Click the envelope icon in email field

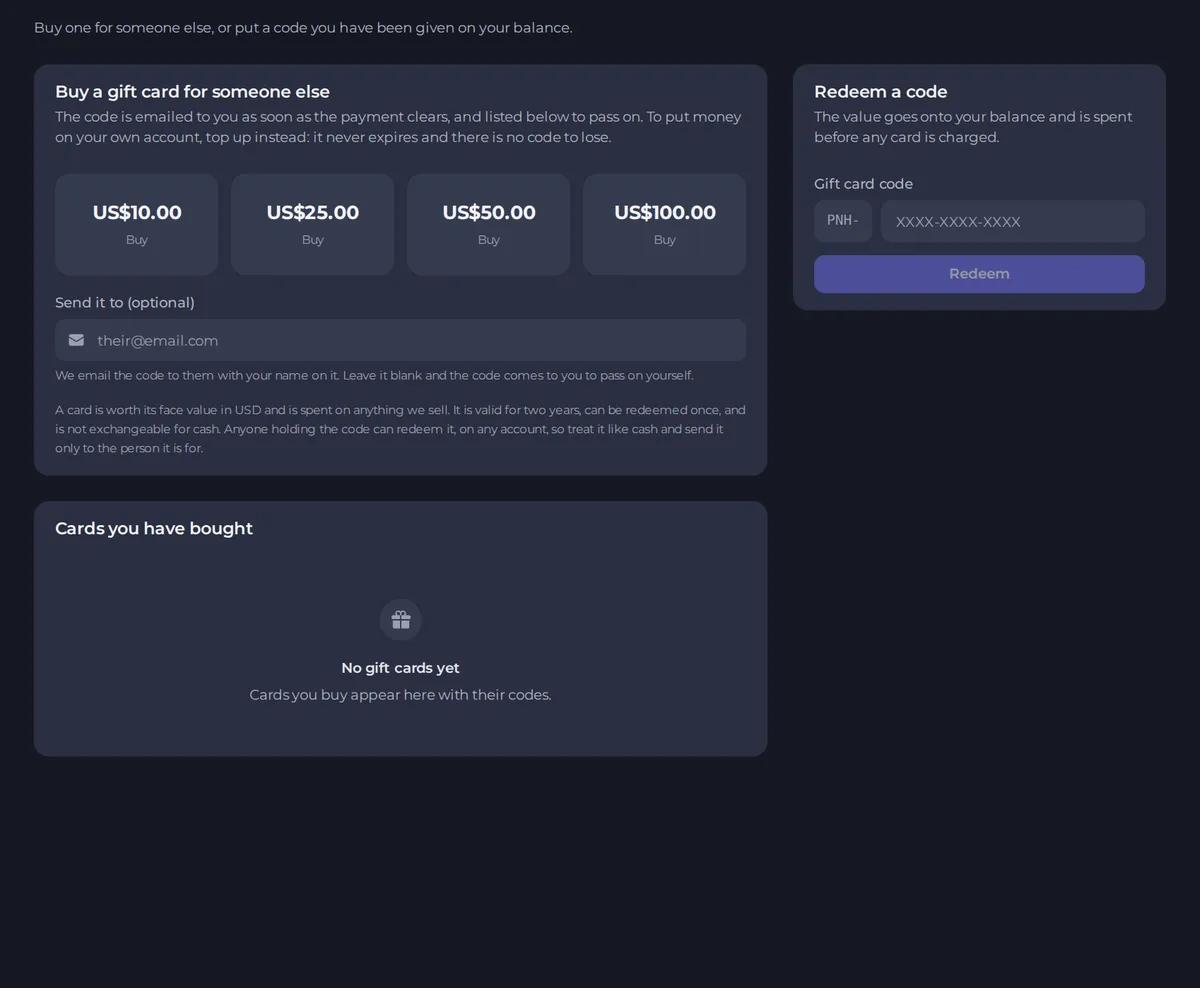tap(76, 340)
